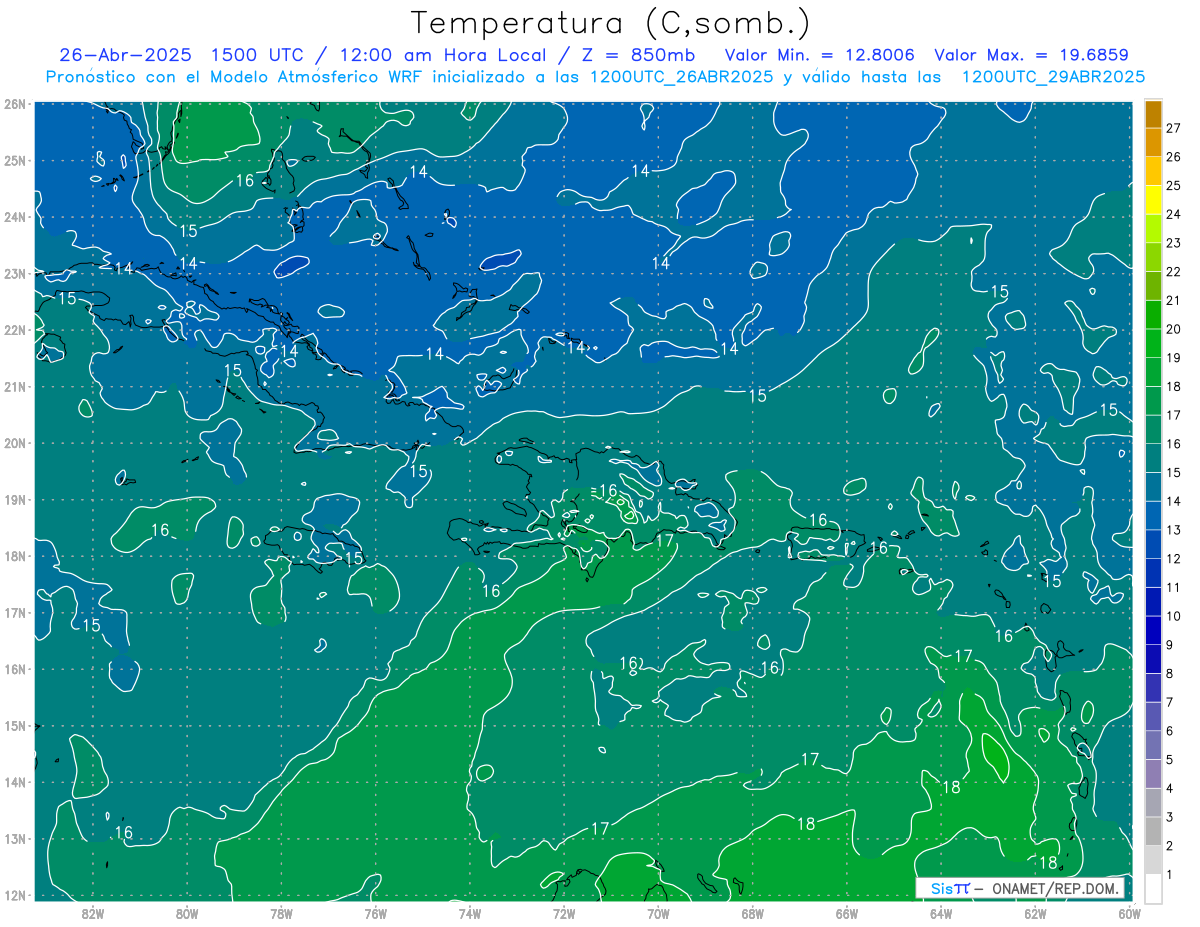
Task: Click the "15N" latitude axis label
Action: 14,725
